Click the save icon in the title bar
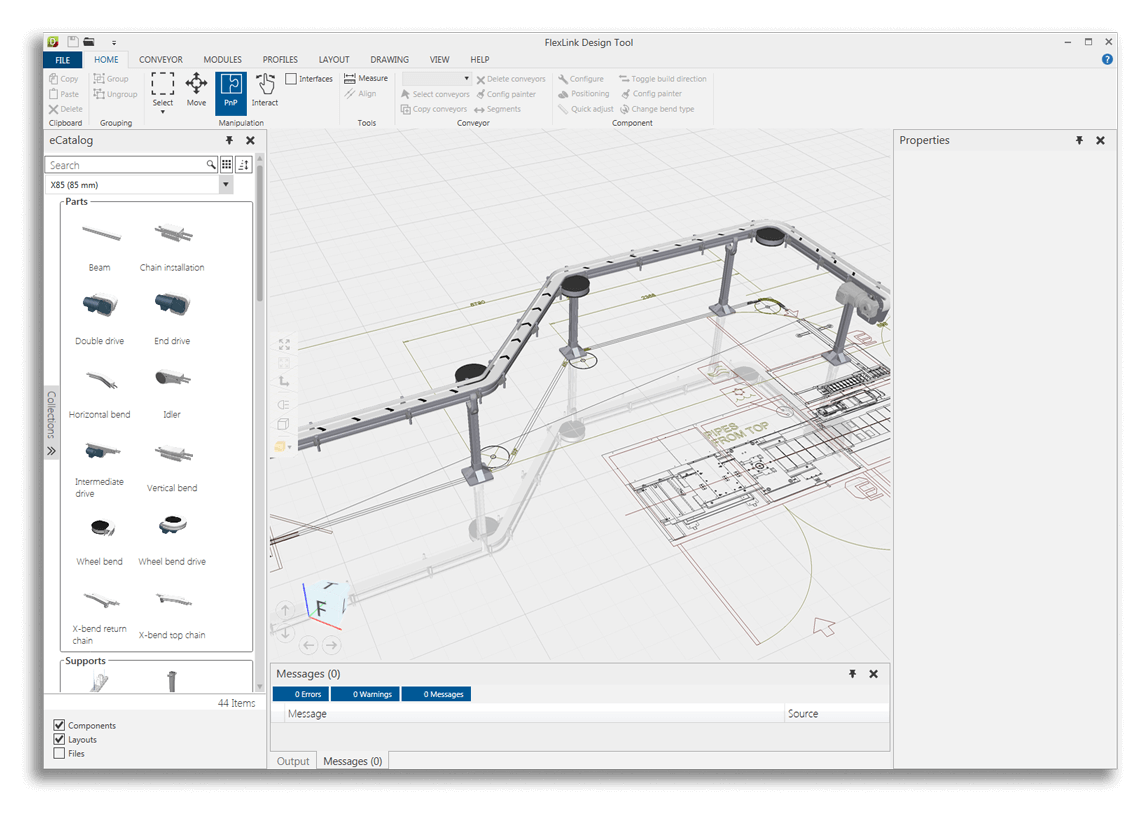This screenshot has height=815, width=1147. click(73, 42)
